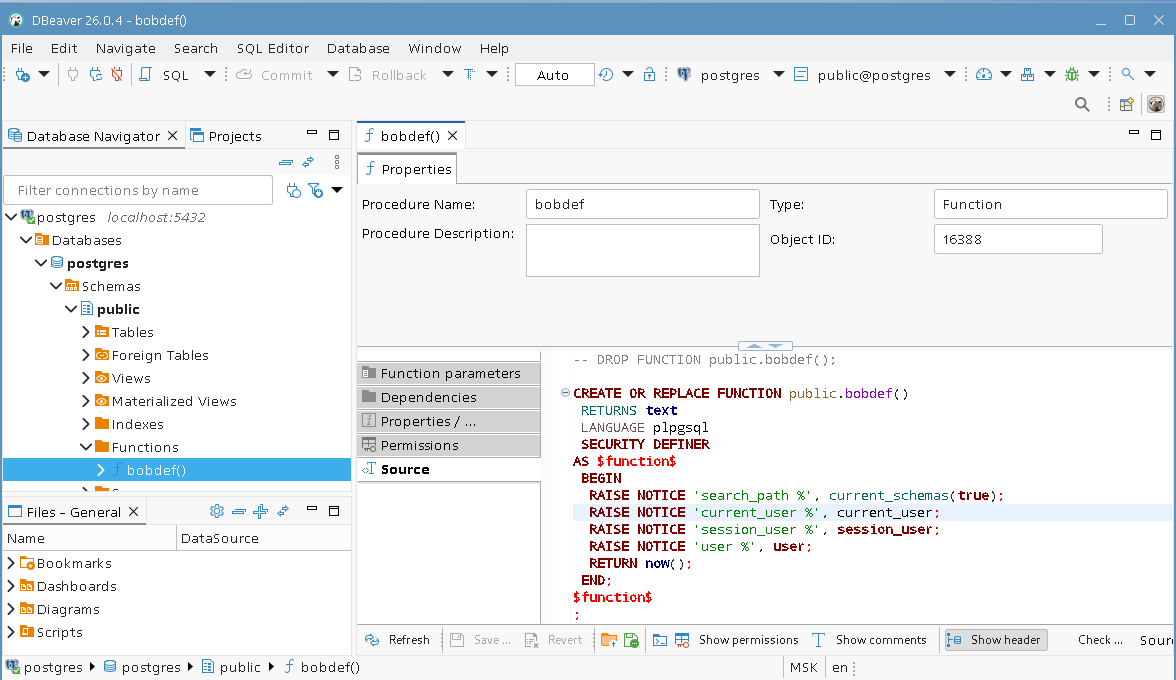This screenshot has height=680, width=1176.
Task: Maximize the bobdef() editor area
Action: (1156, 135)
